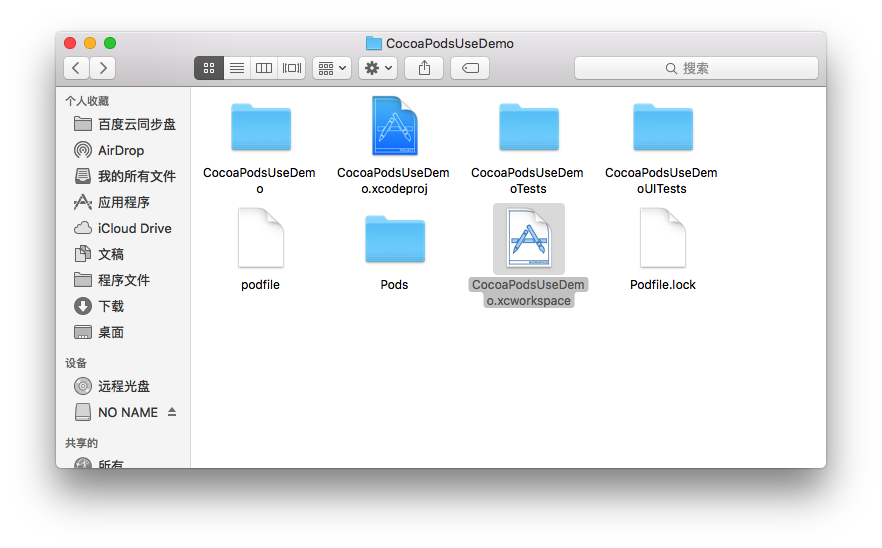
Task: Go back with the left chevron button
Action: click(76, 68)
